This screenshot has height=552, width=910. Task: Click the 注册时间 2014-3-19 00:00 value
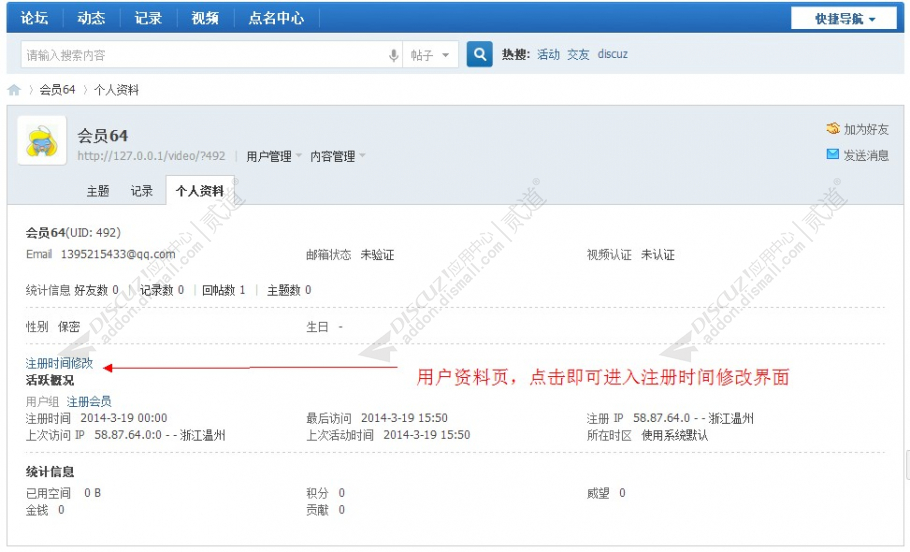pos(124,418)
